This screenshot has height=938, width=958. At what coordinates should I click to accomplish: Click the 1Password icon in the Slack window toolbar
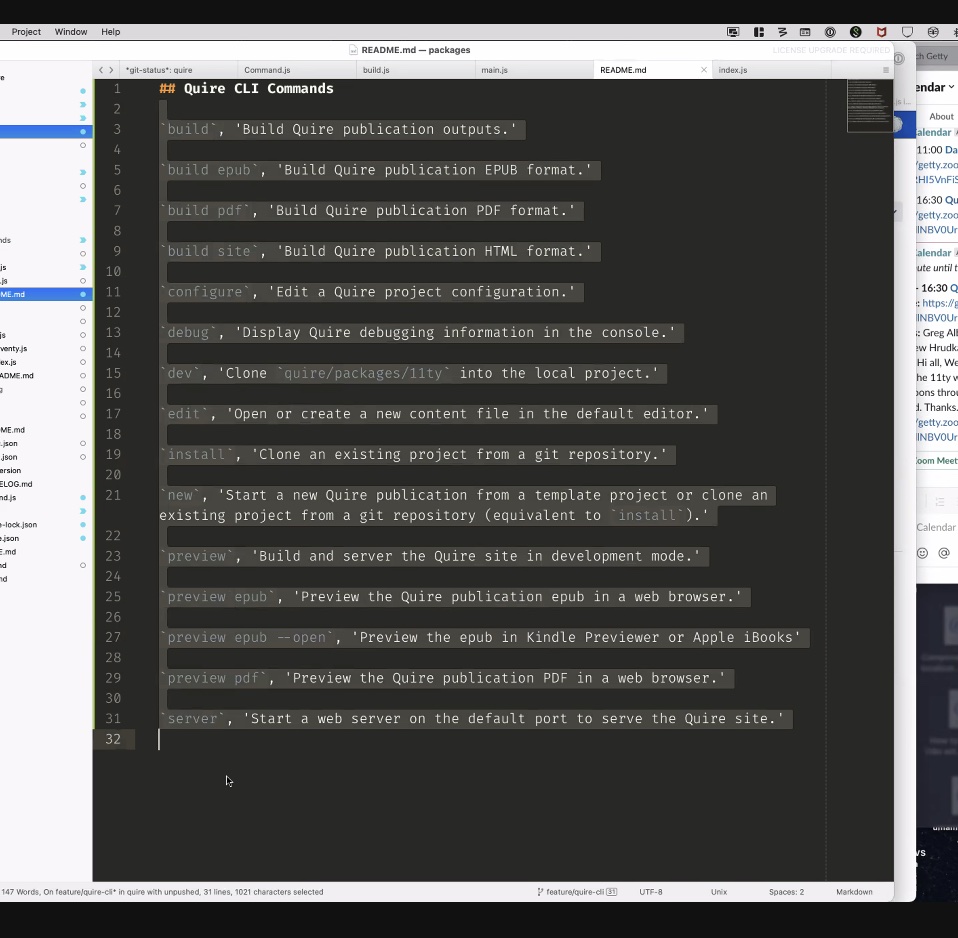[899, 59]
